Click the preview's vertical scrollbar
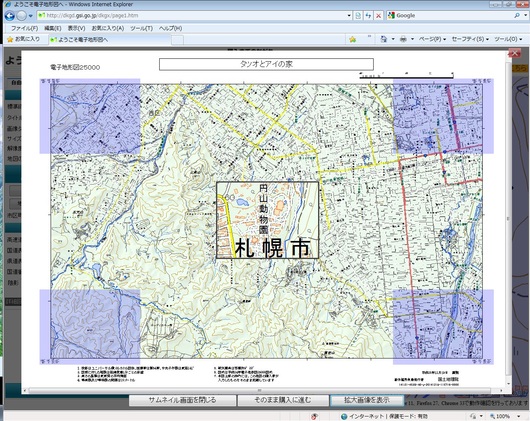The image size is (530, 421). 508,220
